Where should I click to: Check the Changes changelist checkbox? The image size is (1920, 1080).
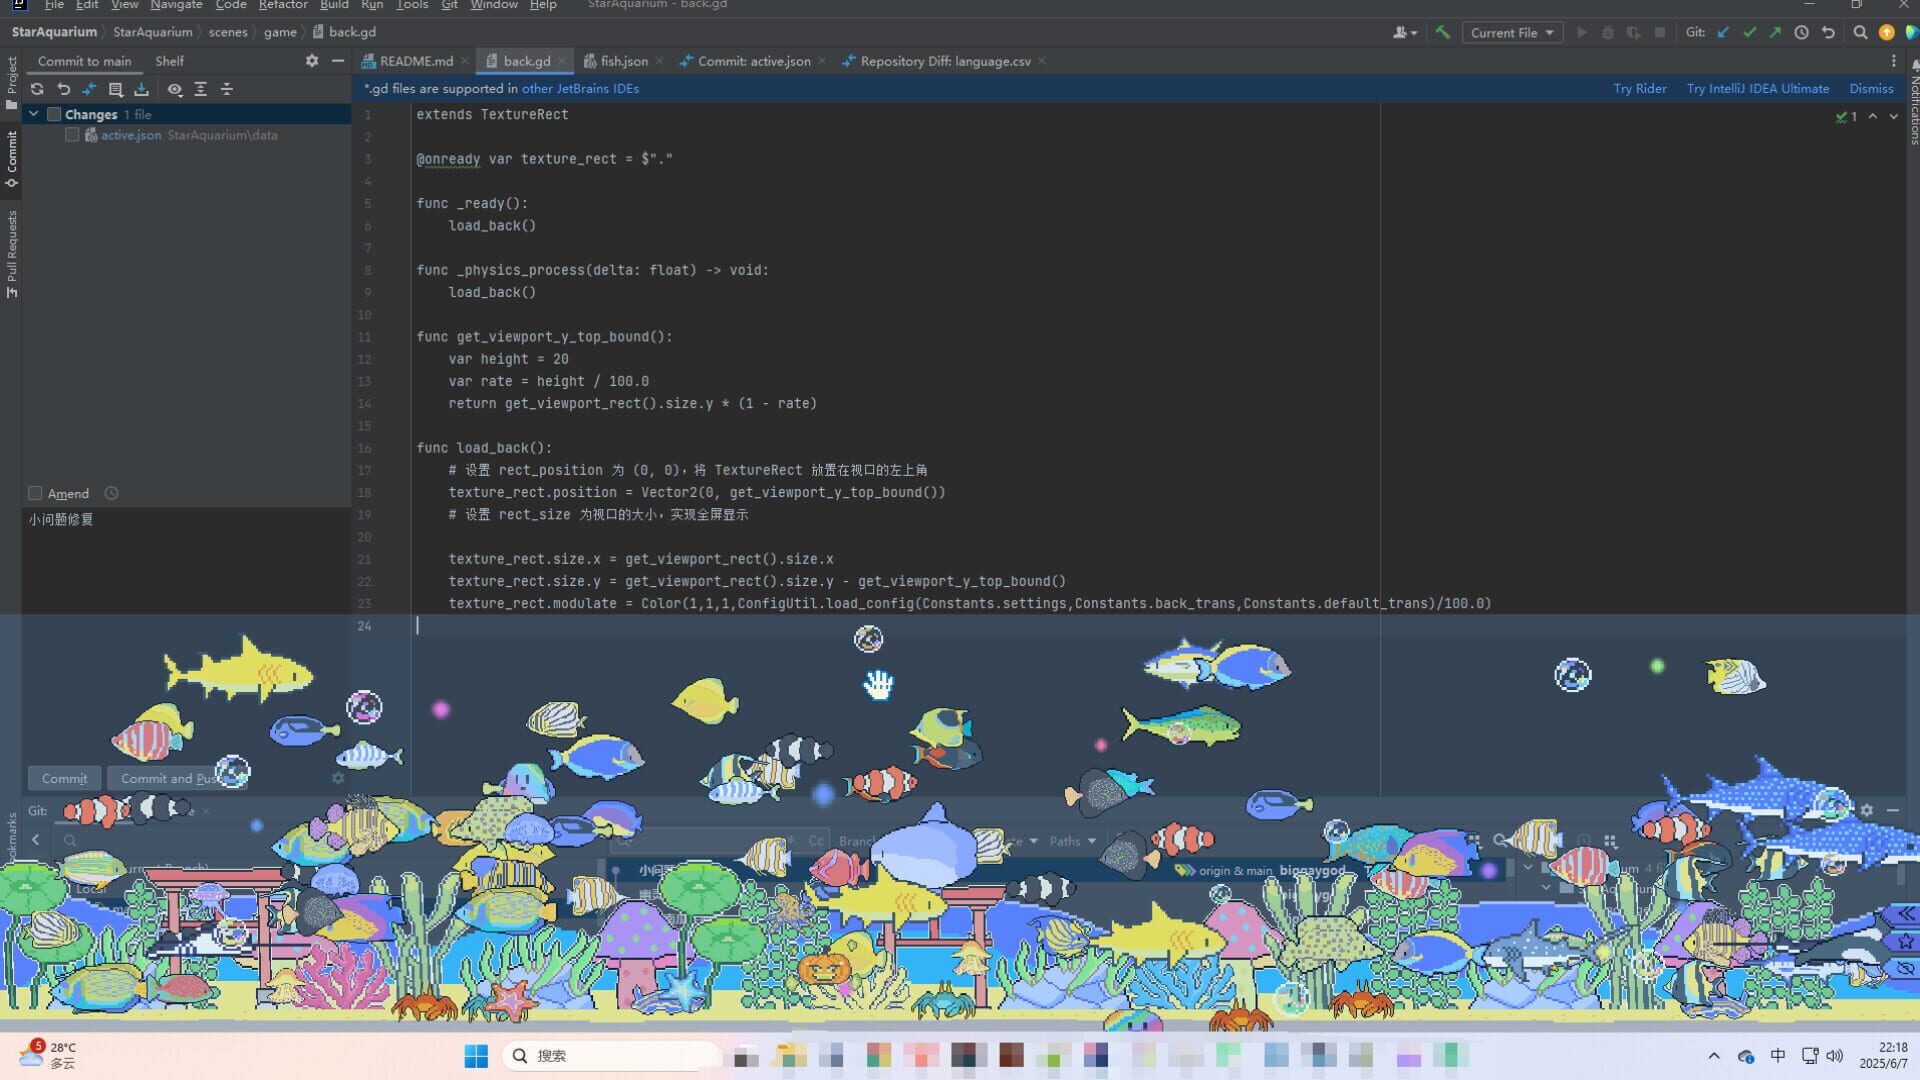tap(55, 114)
